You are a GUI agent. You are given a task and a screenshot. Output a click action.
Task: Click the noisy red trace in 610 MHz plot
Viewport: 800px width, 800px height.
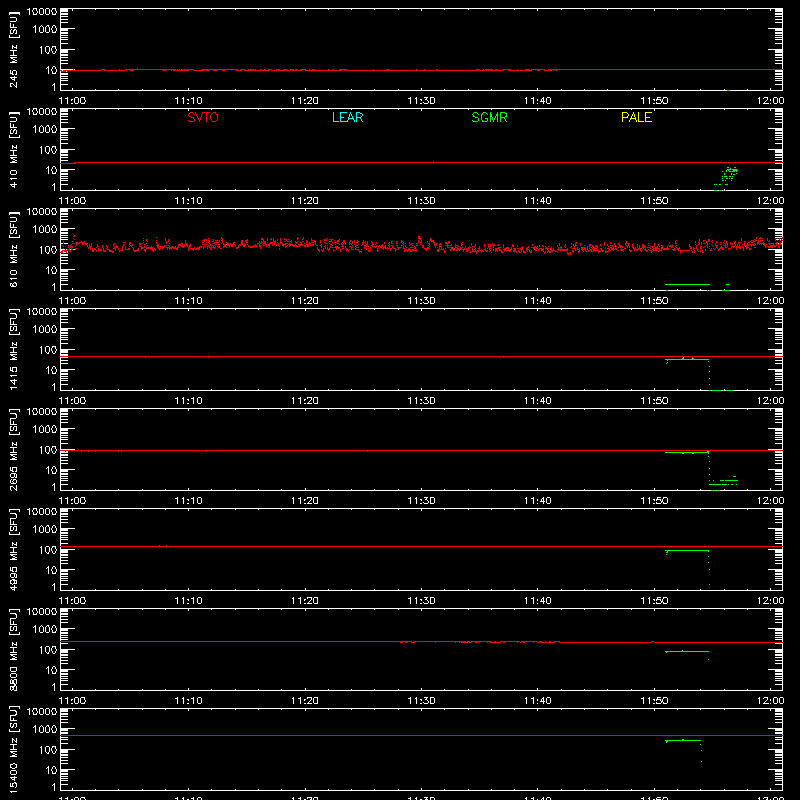[x=423, y=245]
